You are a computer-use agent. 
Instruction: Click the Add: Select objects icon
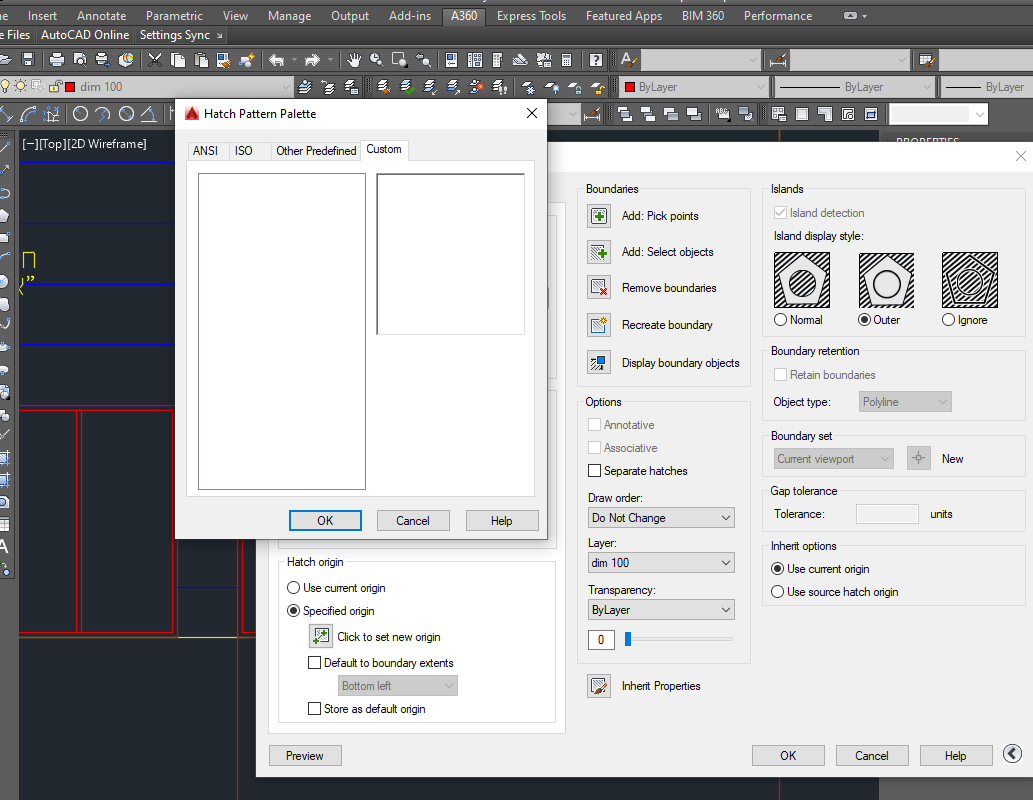tap(599, 252)
